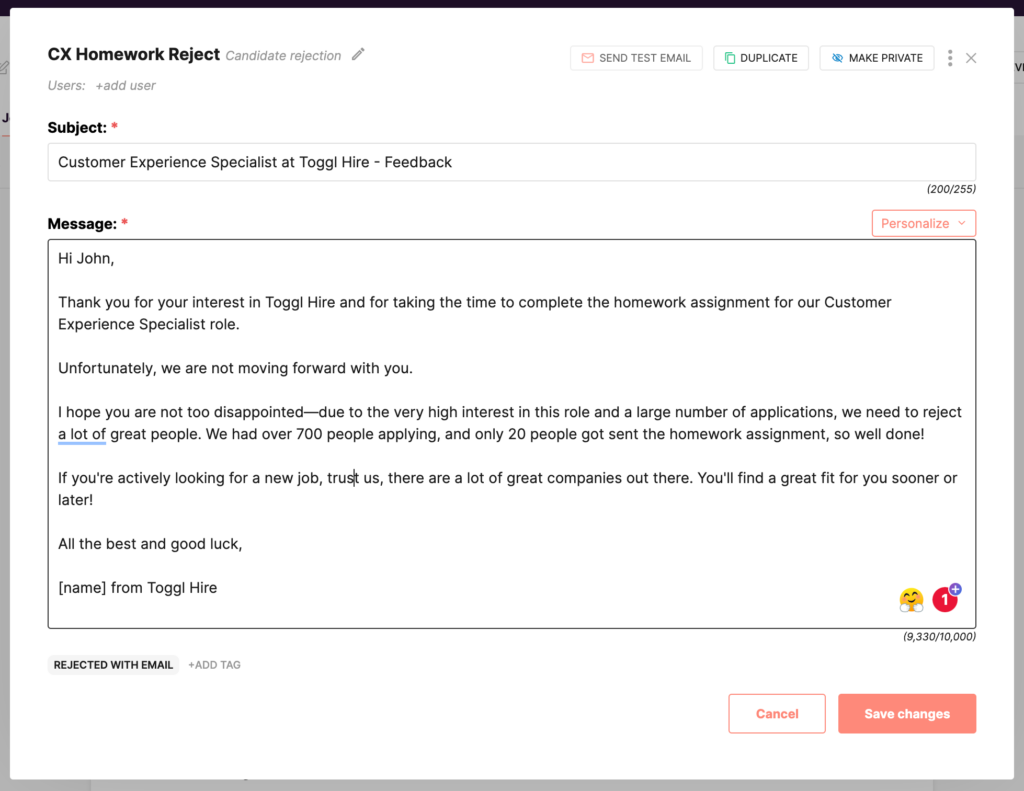1024x791 pixels.
Task: Click the red notification badge showing 1
Action: point(945,600)
